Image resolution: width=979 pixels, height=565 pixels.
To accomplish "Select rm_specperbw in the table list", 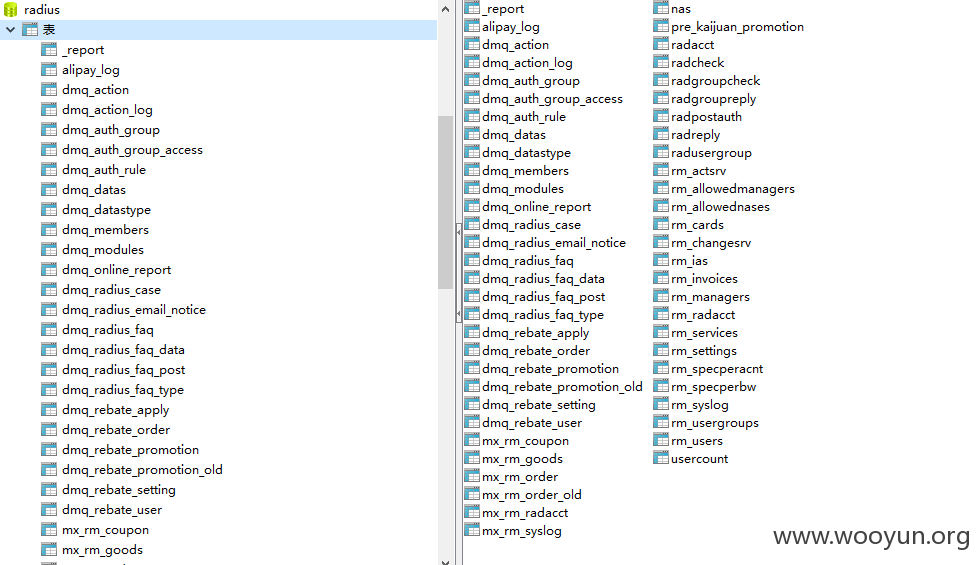I will point(714,386).
